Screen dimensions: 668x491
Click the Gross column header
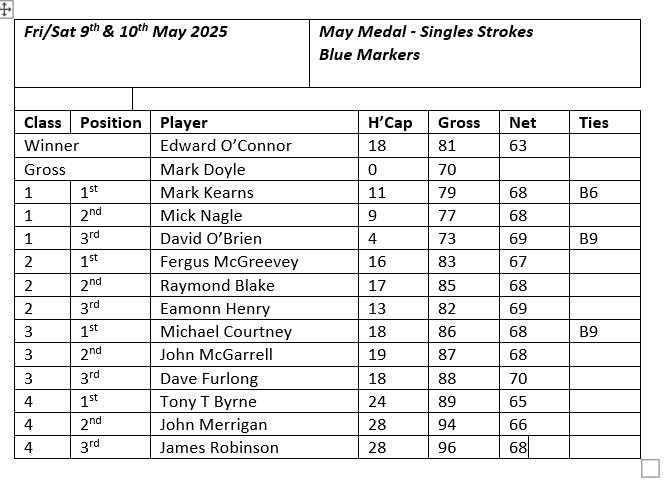point(459,122)
